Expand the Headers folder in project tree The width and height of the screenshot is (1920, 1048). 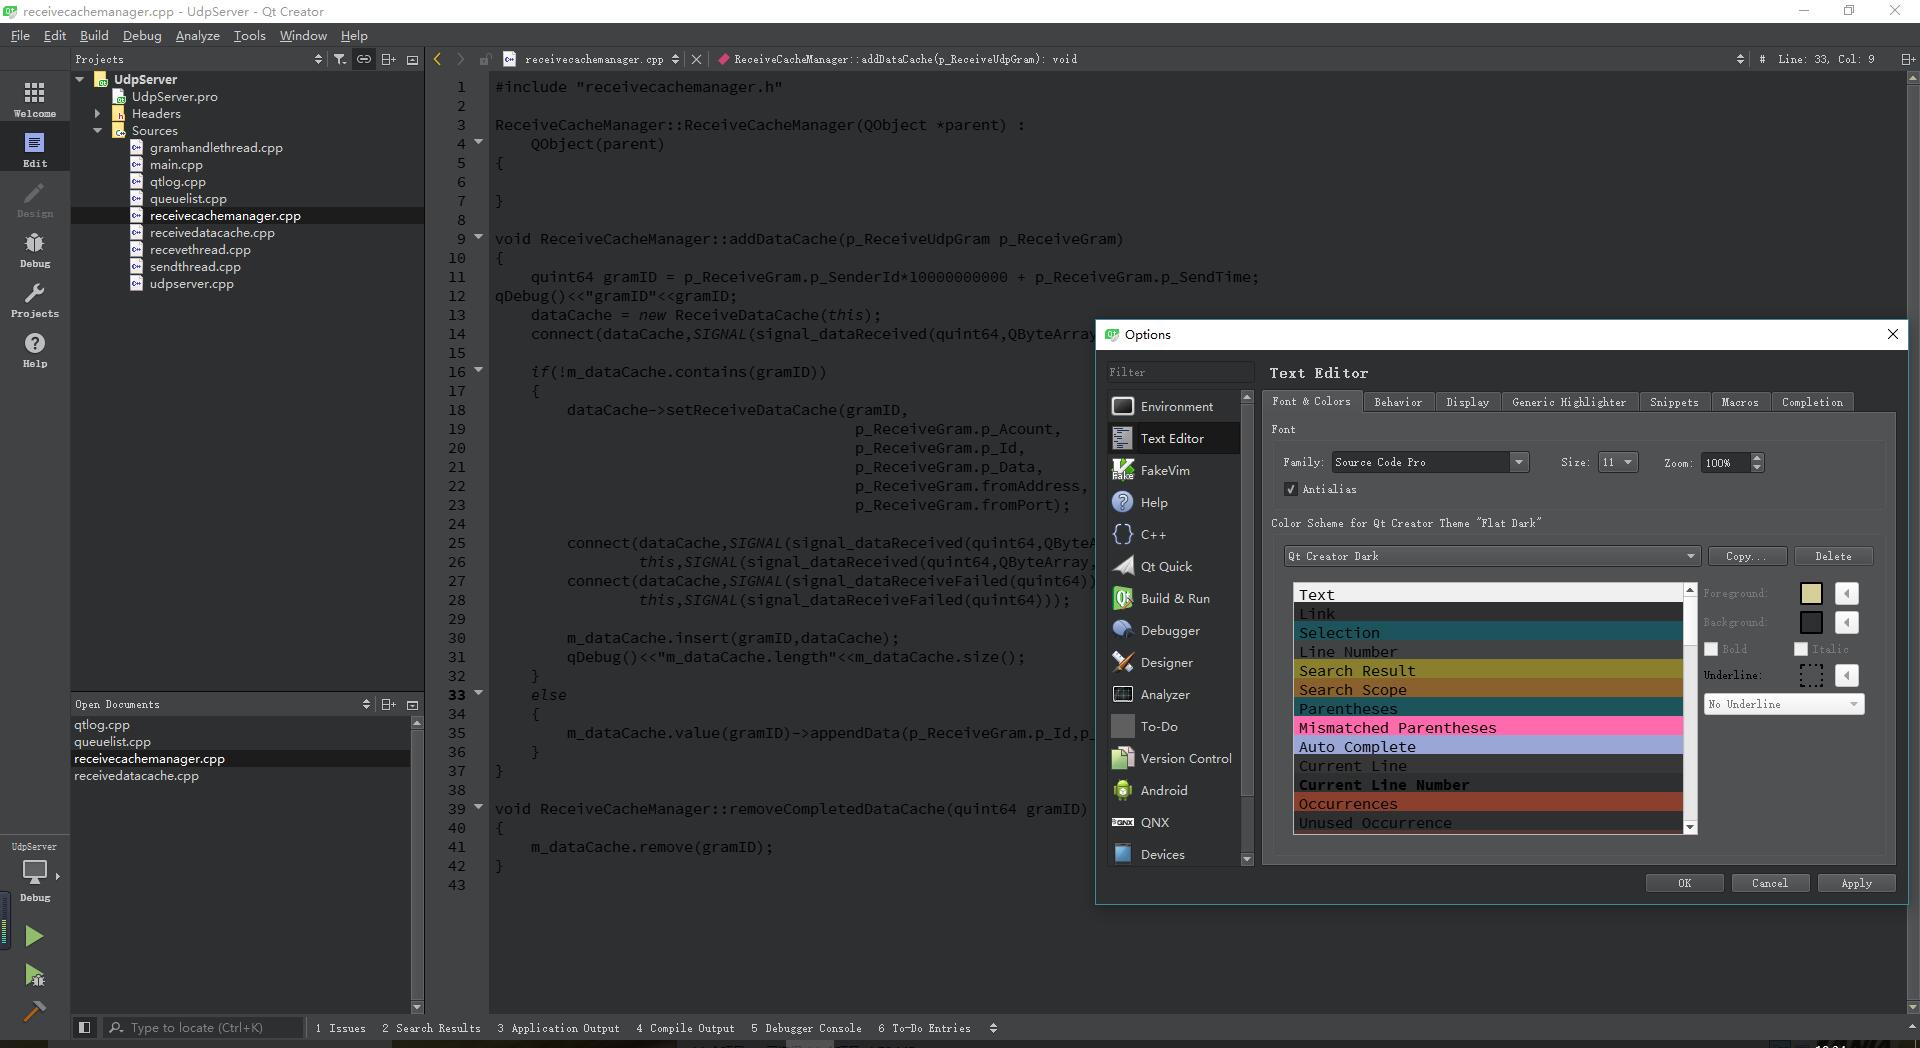click(x=98, y=114)
